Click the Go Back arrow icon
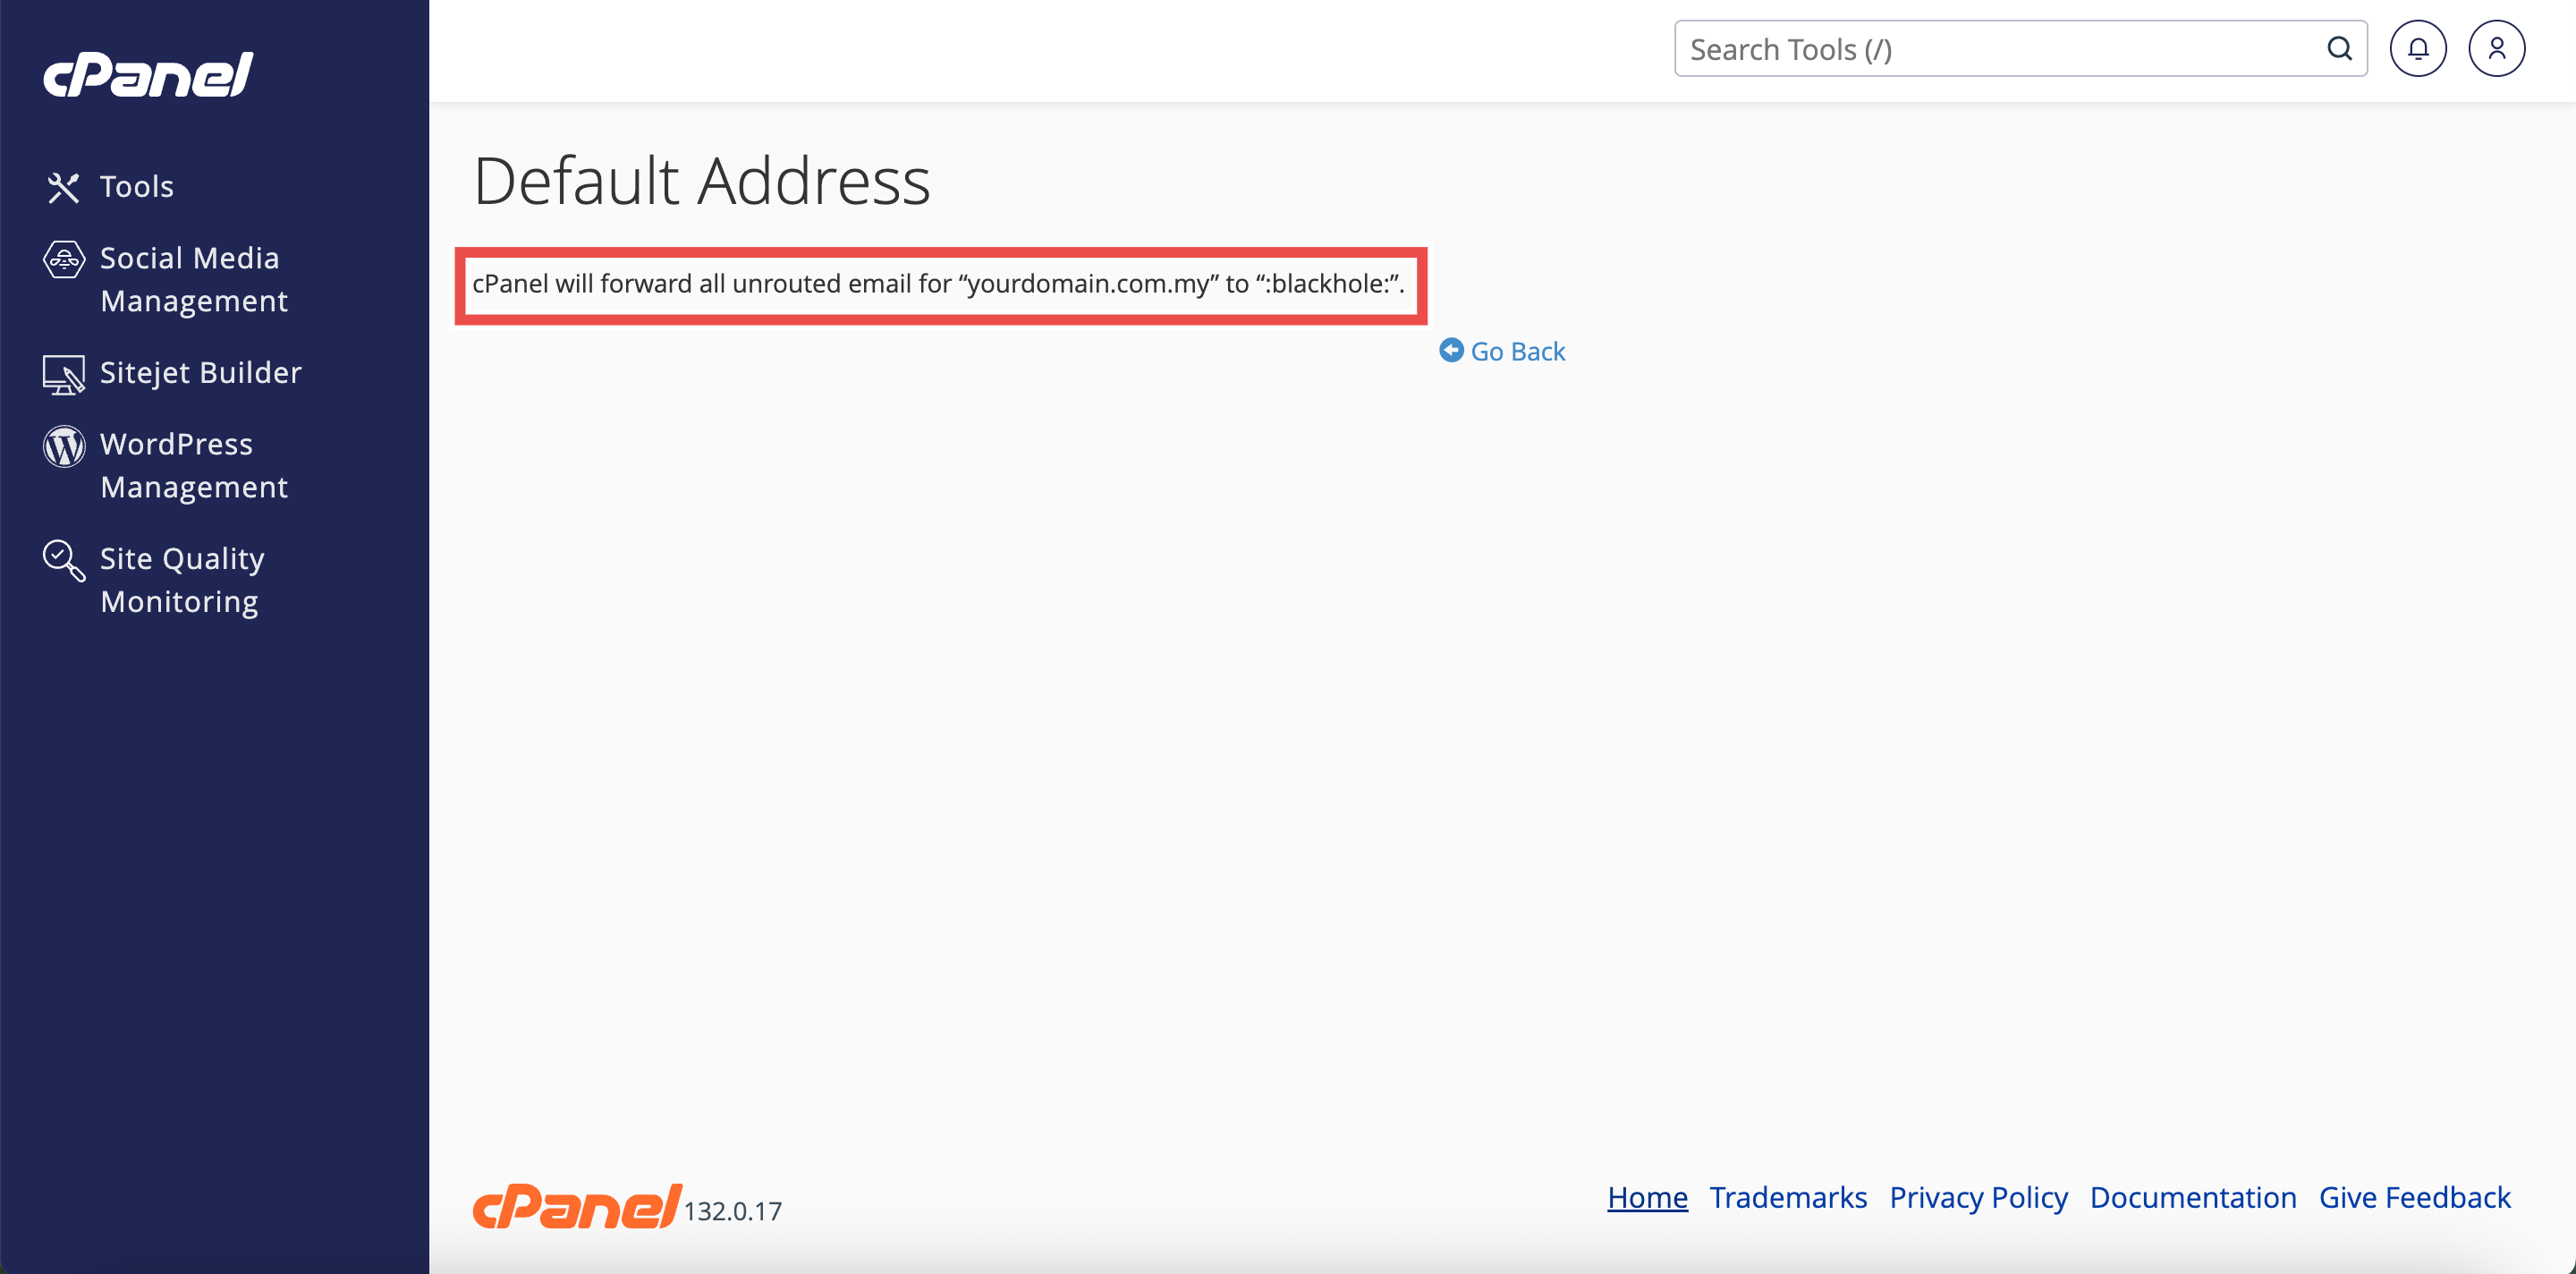This screenshot has height=1274, width=2576. [1451, 351]
